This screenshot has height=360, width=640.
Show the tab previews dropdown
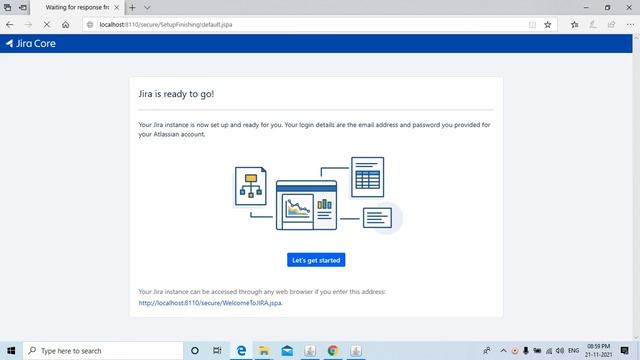pyautogui.click(x=147, y=7)
